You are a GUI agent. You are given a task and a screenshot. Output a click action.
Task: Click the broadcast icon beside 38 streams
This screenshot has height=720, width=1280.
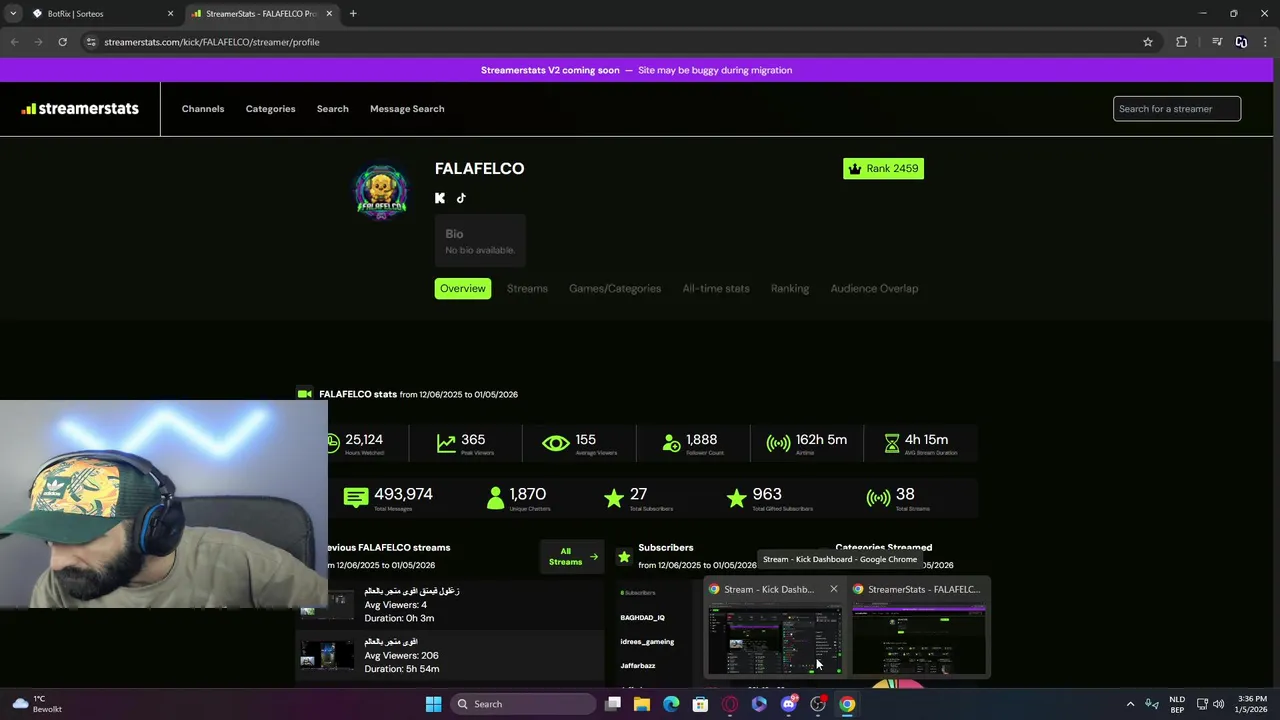click(x=878, y=497)
